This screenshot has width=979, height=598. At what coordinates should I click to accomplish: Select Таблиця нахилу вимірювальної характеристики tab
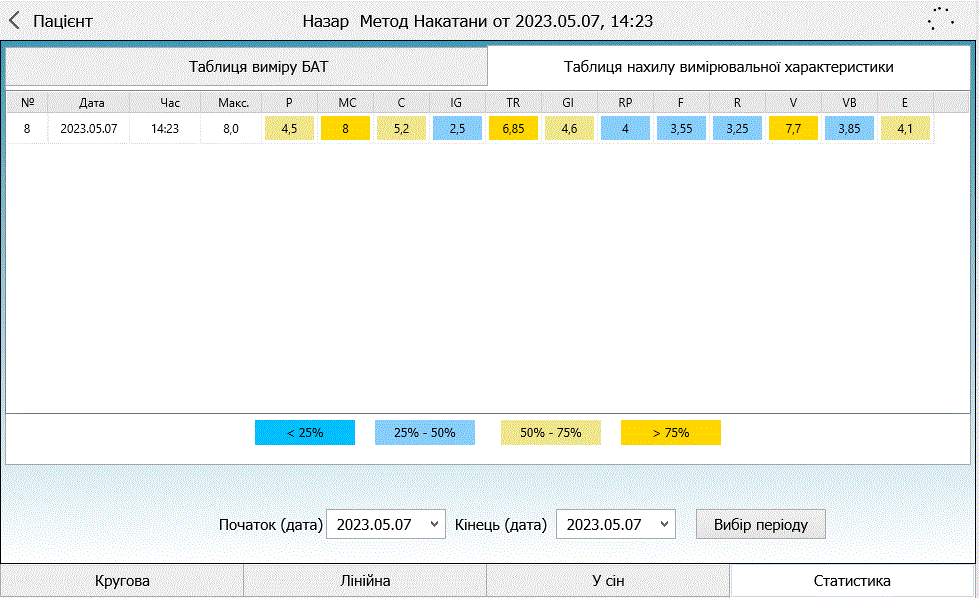[728, 67]
